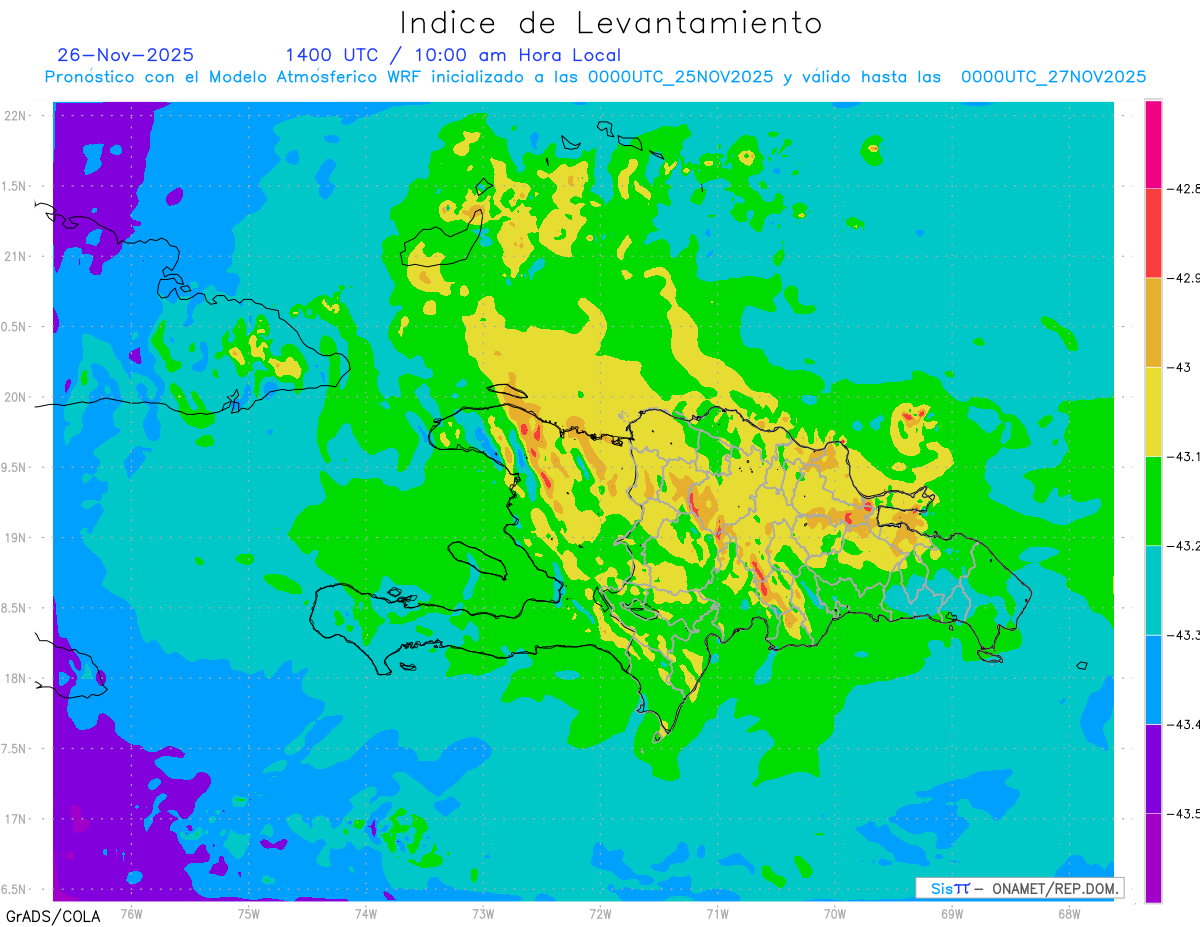Select the teal swatch in the color bar
Screen dimensions: 1200x927
click(x=1154, y=590)
